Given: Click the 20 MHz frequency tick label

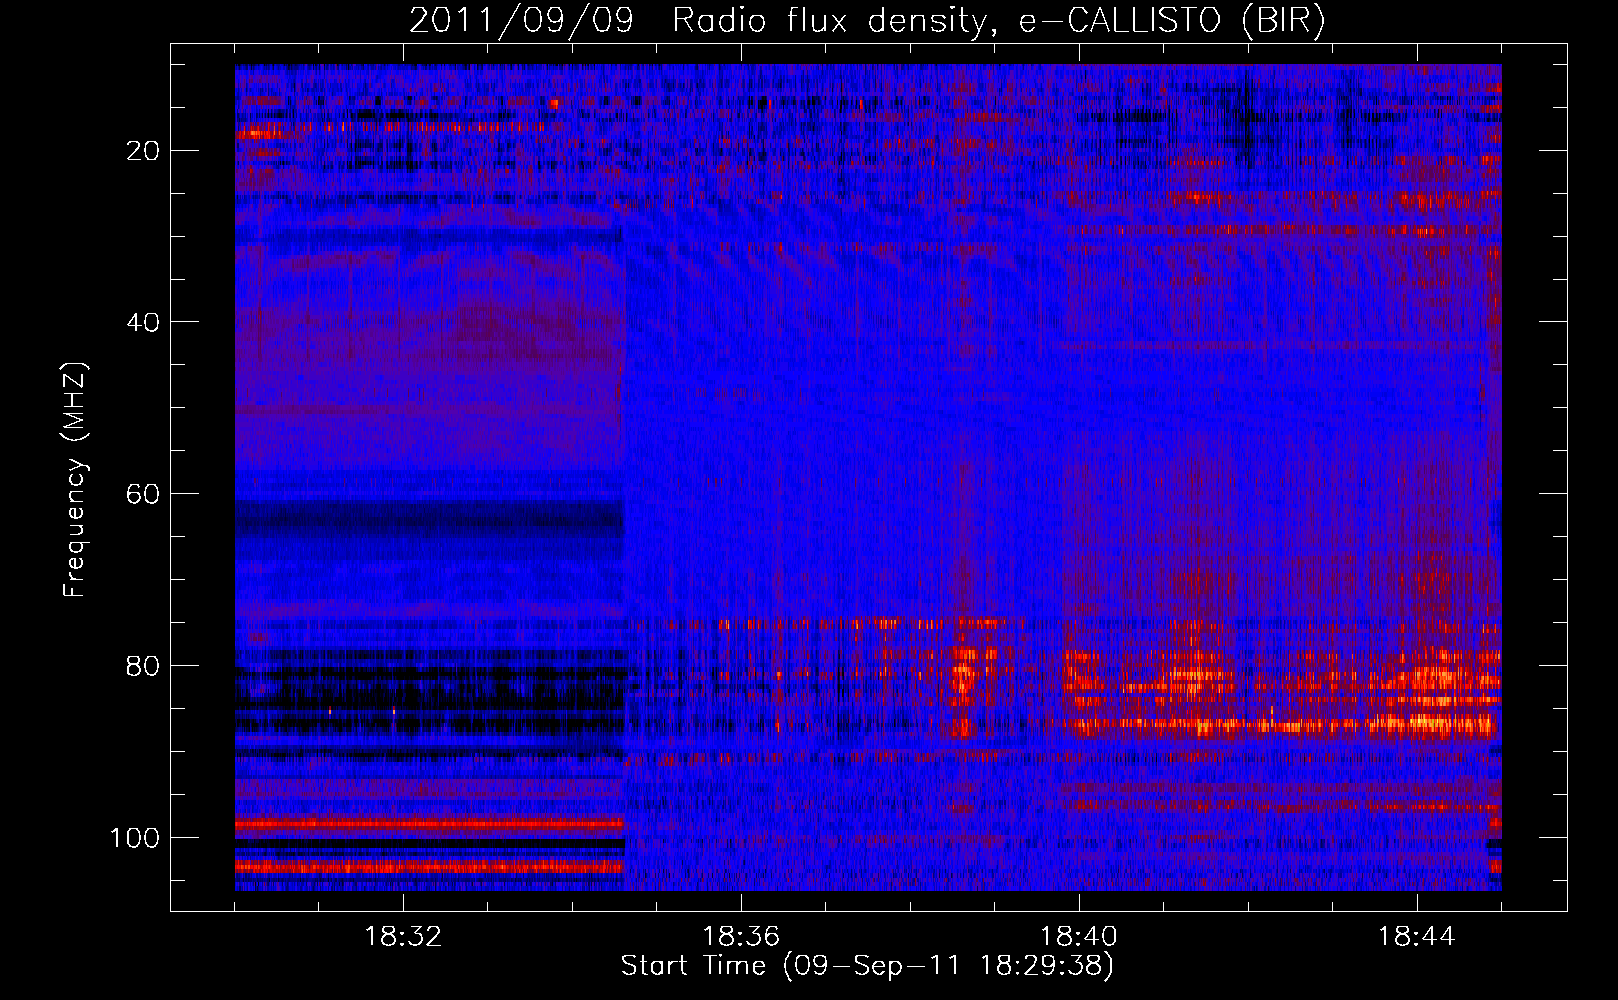Looking at the screenshot, I should (x=144, y=151).
